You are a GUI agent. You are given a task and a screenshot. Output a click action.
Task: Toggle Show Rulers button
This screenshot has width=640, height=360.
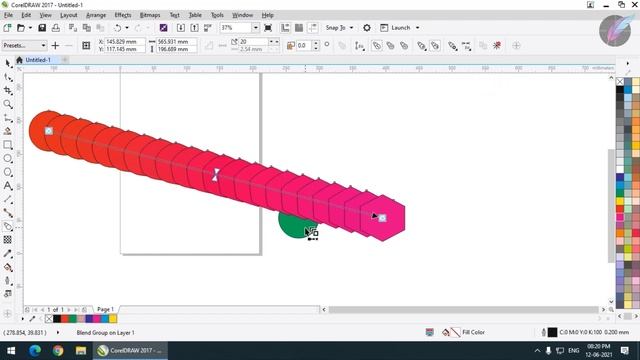[285, 28]
